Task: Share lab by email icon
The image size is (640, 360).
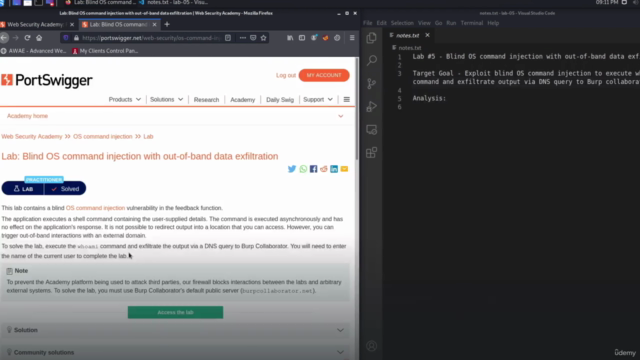Action: 344,169
